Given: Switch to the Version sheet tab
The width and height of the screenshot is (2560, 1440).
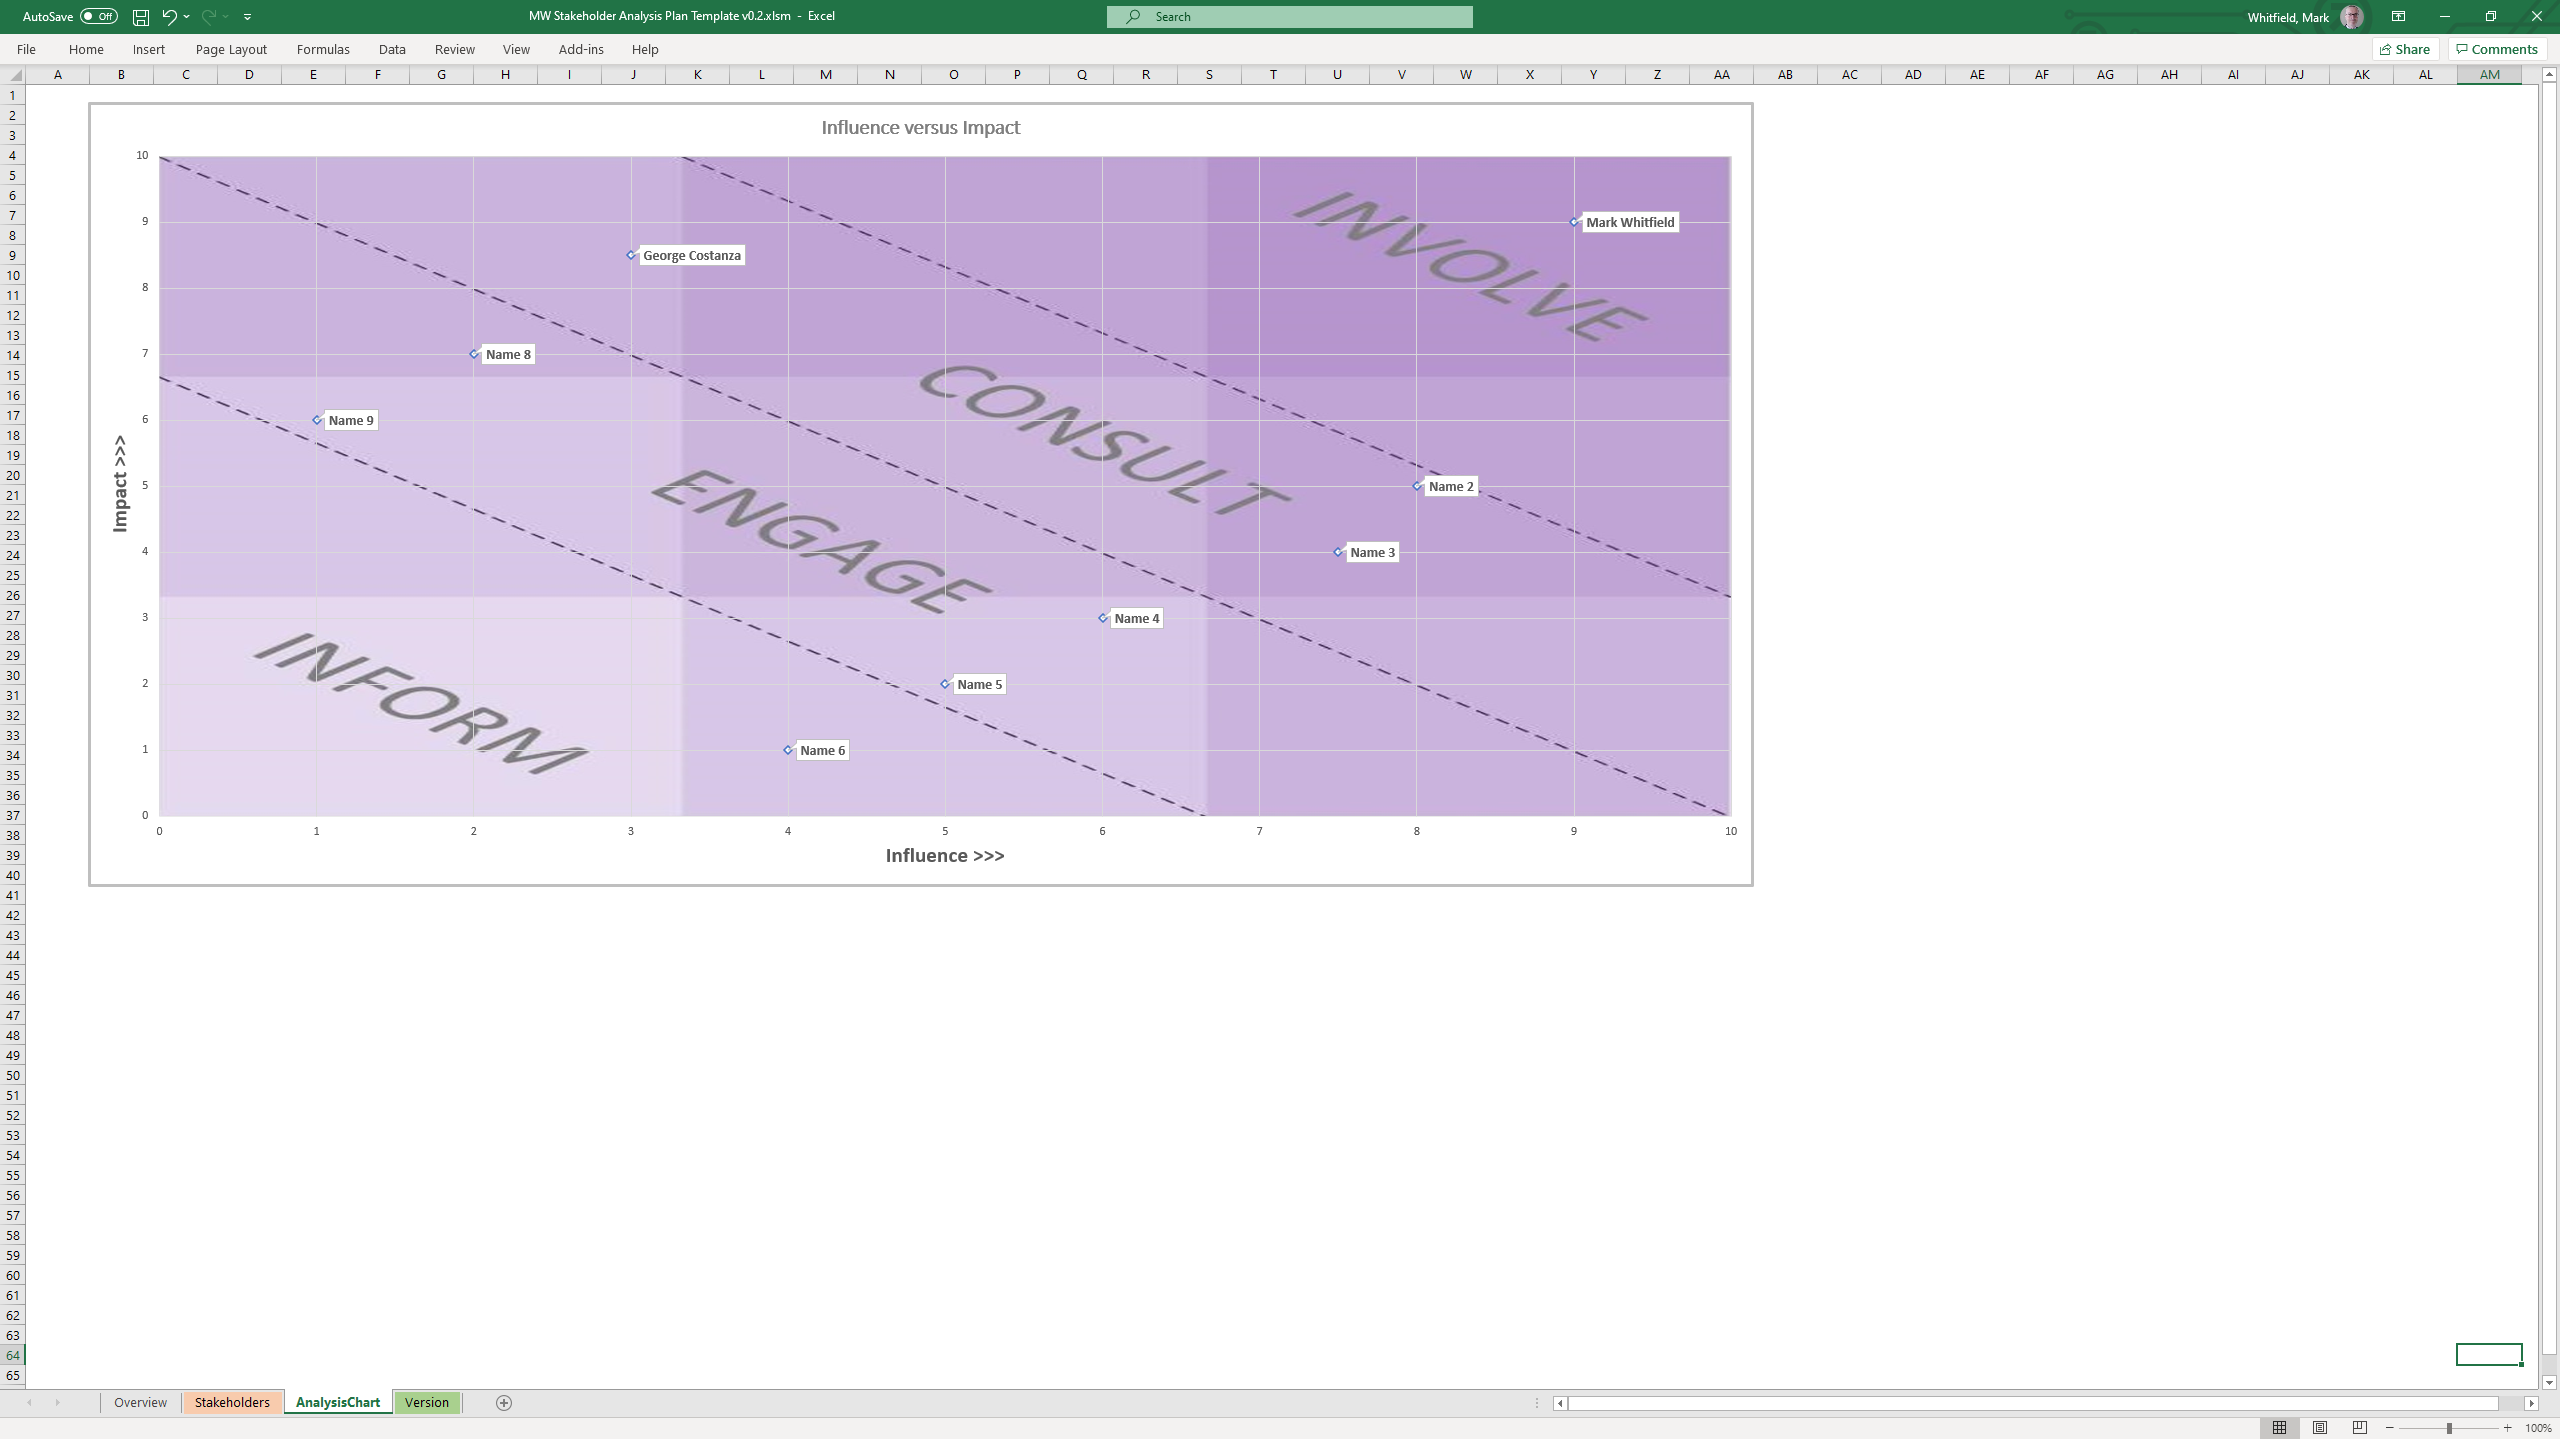Looking at the screenshot, I should tap(427, 1403).
